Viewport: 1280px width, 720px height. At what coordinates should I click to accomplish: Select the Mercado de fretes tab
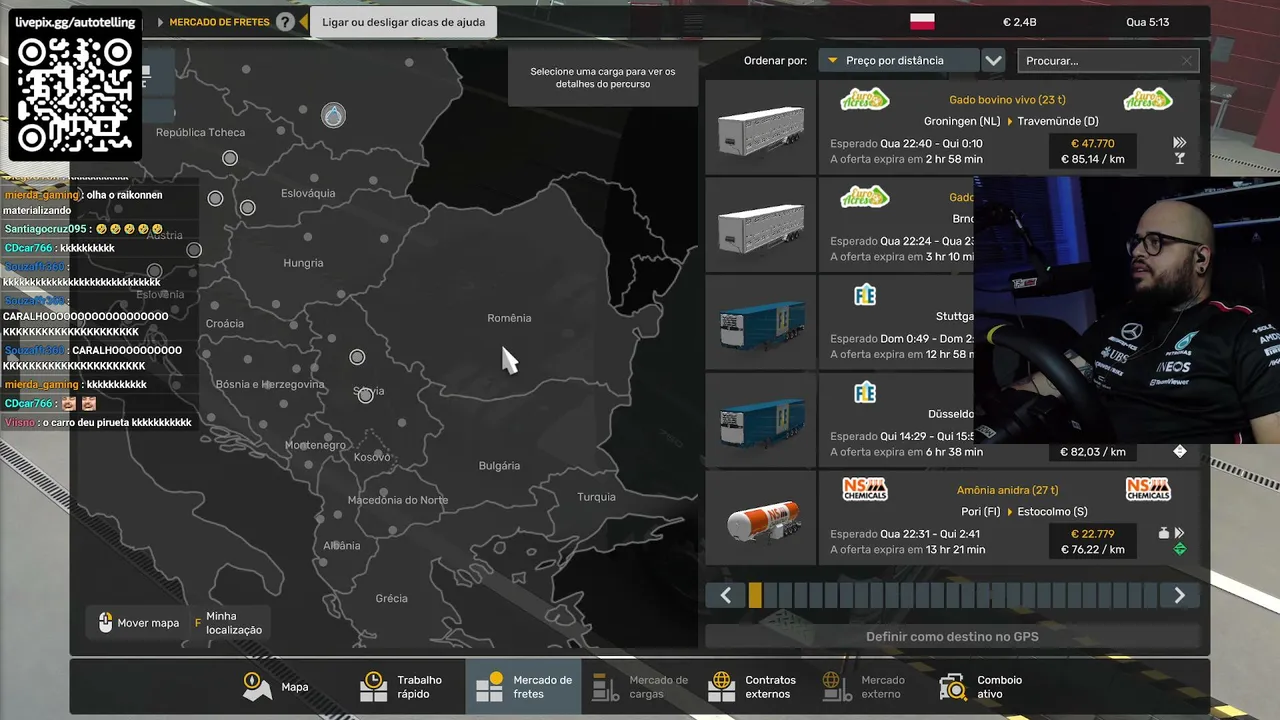[x=524, y=687]
